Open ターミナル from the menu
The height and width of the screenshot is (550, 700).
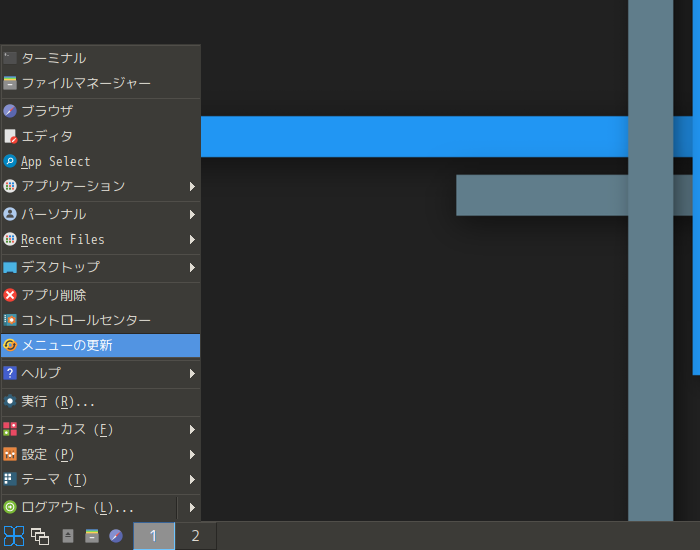coord(100,58)
